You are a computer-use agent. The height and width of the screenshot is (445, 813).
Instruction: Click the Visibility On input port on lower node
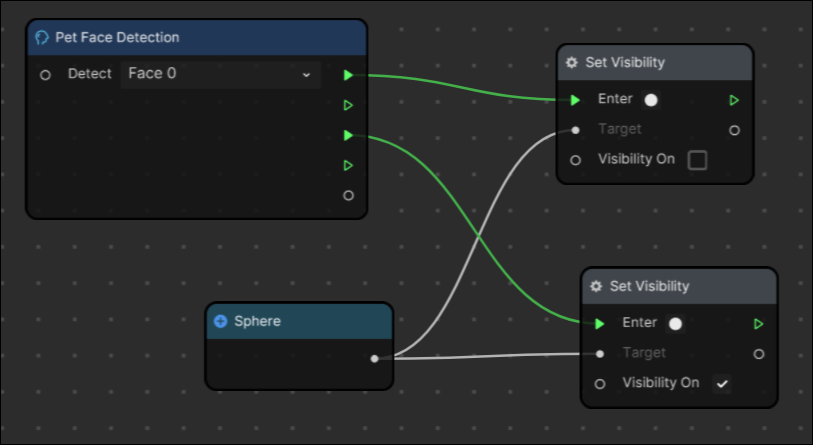599,384
